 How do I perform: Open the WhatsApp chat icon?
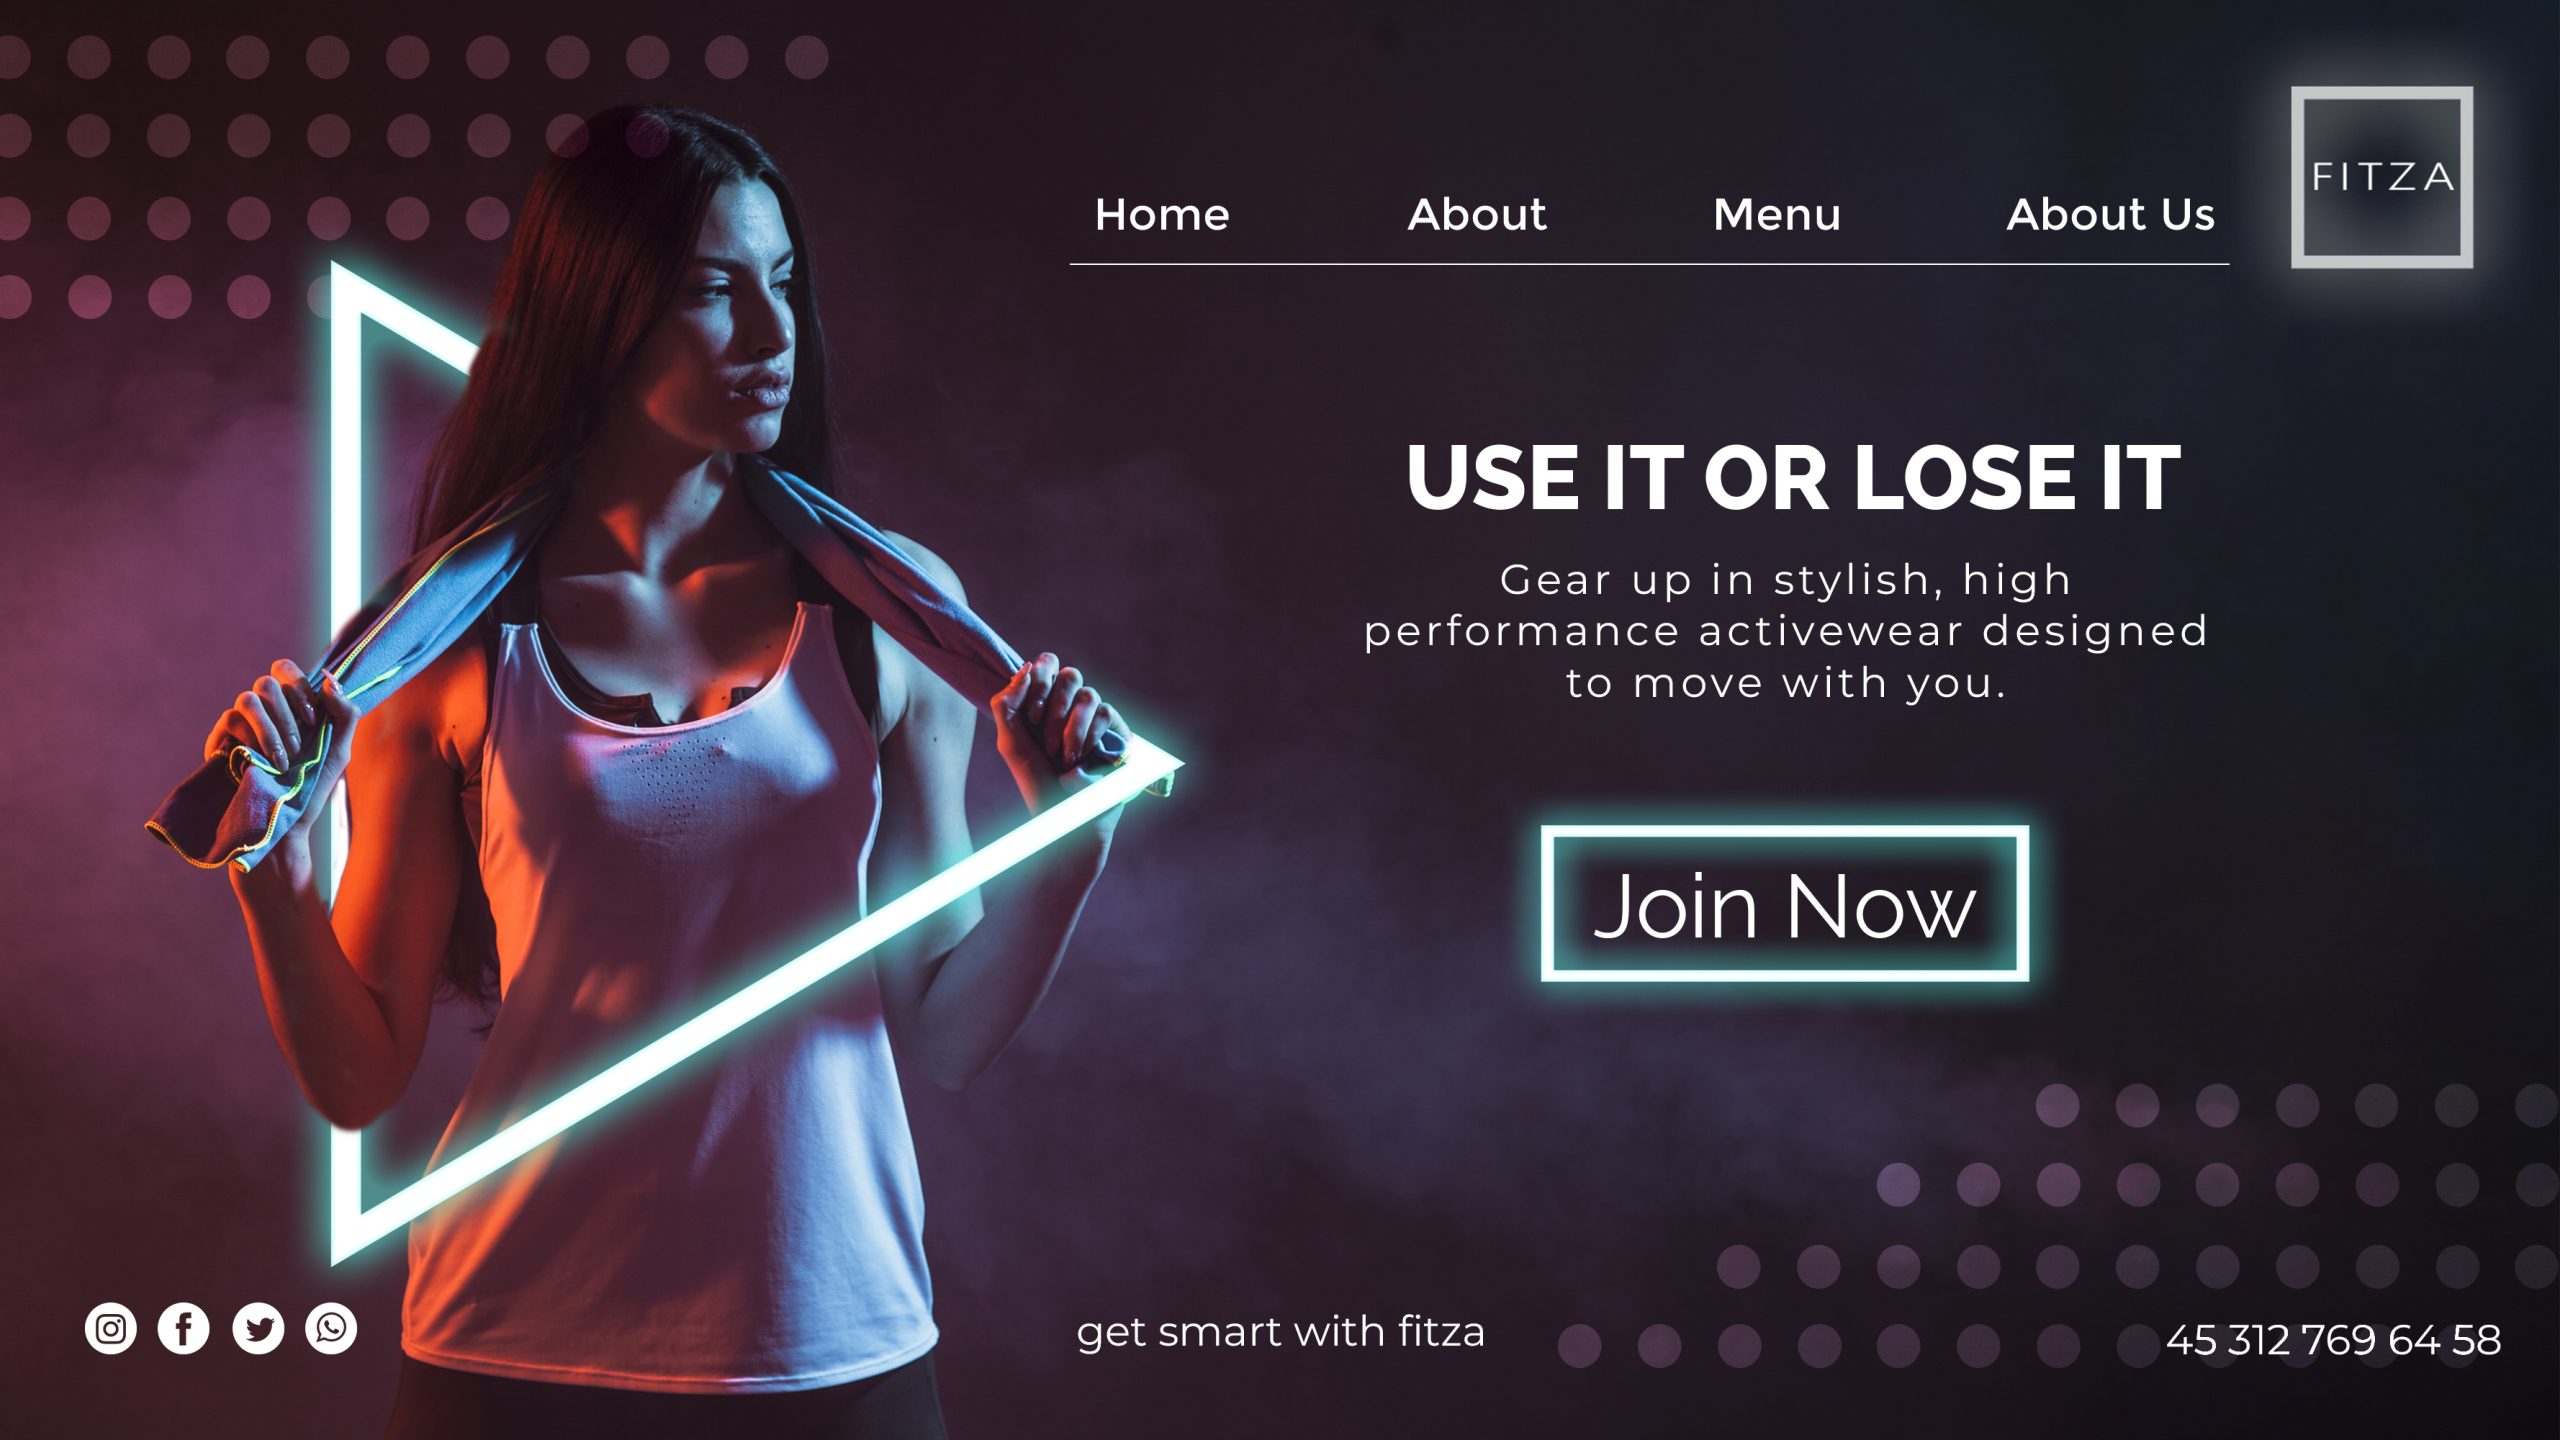click(331, 1328)
